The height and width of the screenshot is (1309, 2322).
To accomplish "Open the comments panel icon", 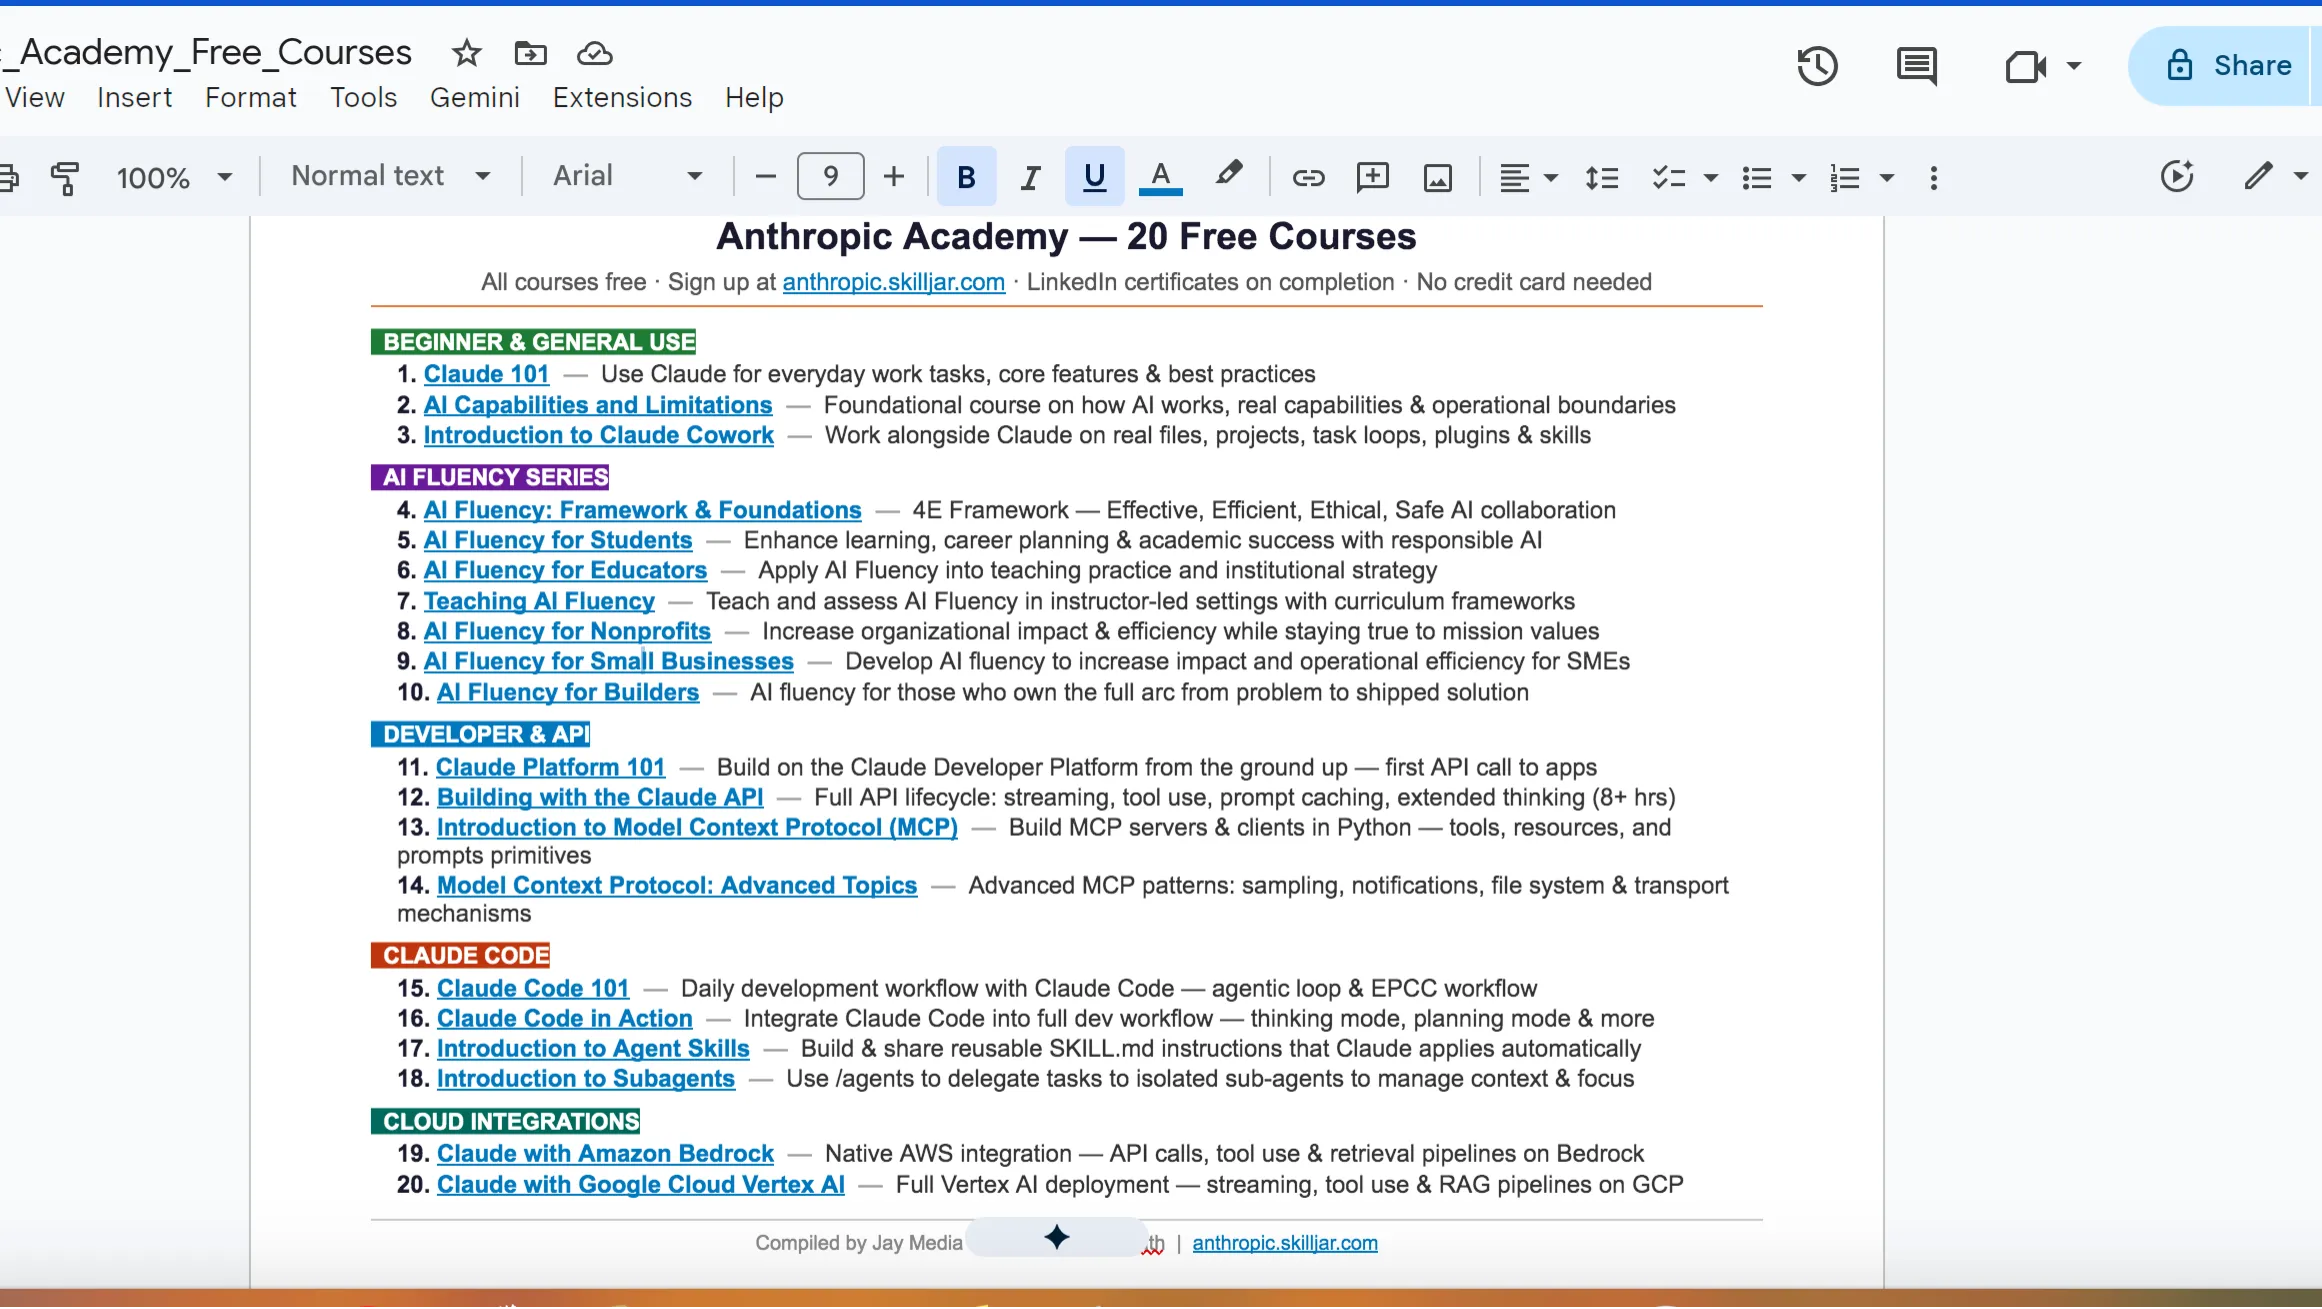I will click(1916, 66).
